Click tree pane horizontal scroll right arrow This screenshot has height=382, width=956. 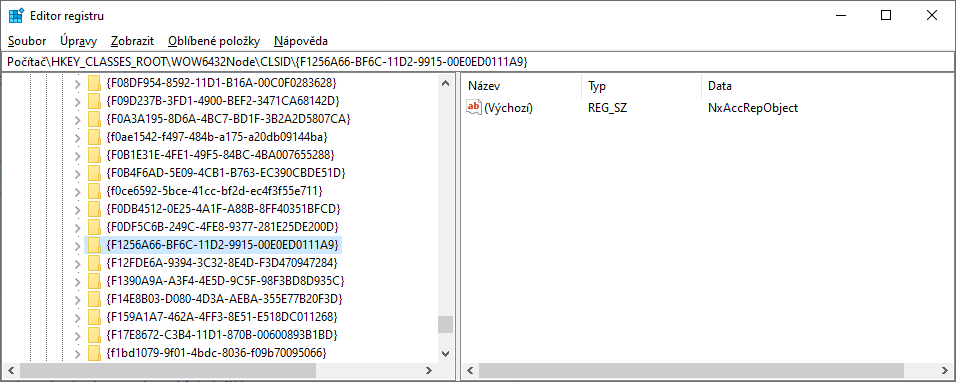430,370
